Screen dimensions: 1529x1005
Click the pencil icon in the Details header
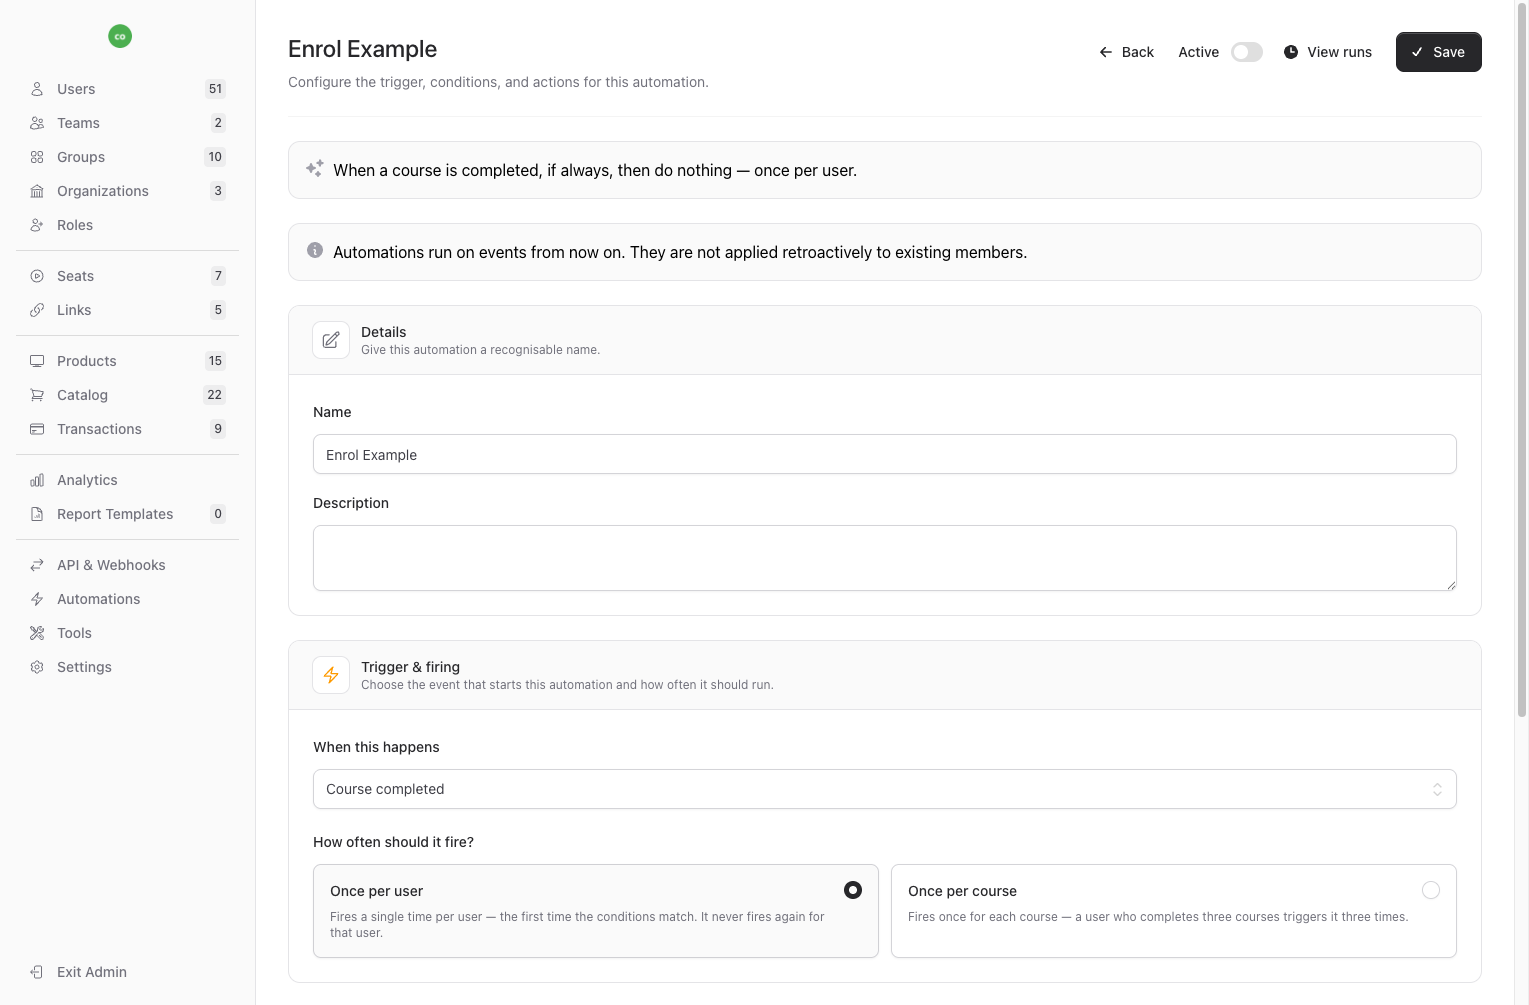coord(331,340)
